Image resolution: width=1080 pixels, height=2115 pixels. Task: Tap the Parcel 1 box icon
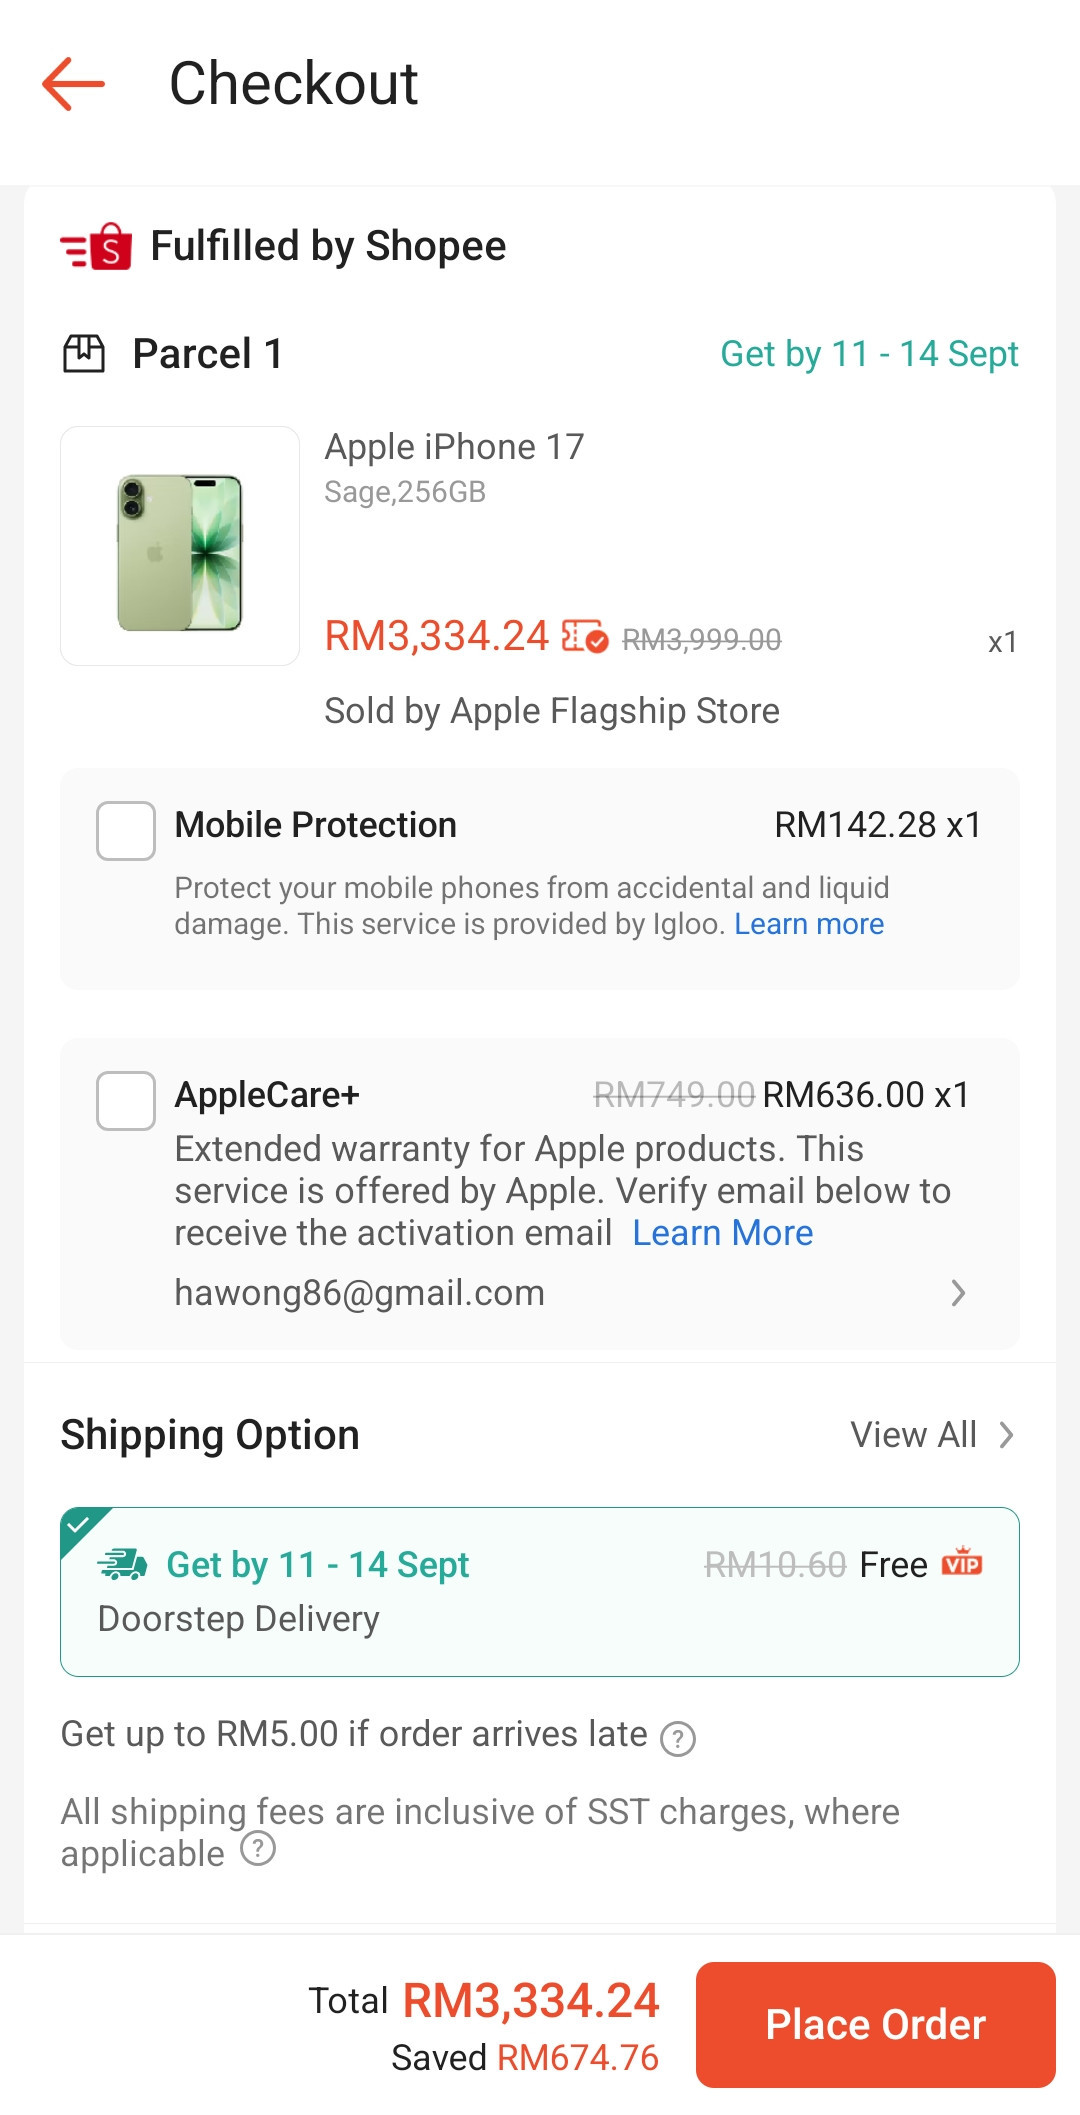(84, 354)
